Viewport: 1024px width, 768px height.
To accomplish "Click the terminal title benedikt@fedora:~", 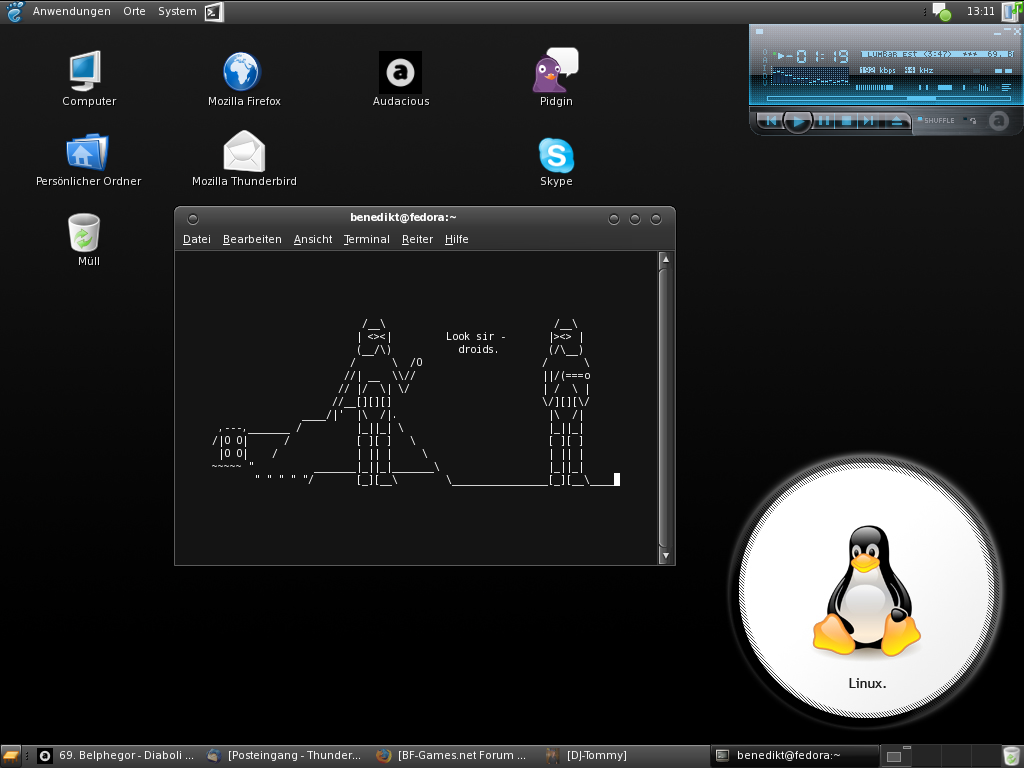I will pyautogui.click(x=403, y=217).
